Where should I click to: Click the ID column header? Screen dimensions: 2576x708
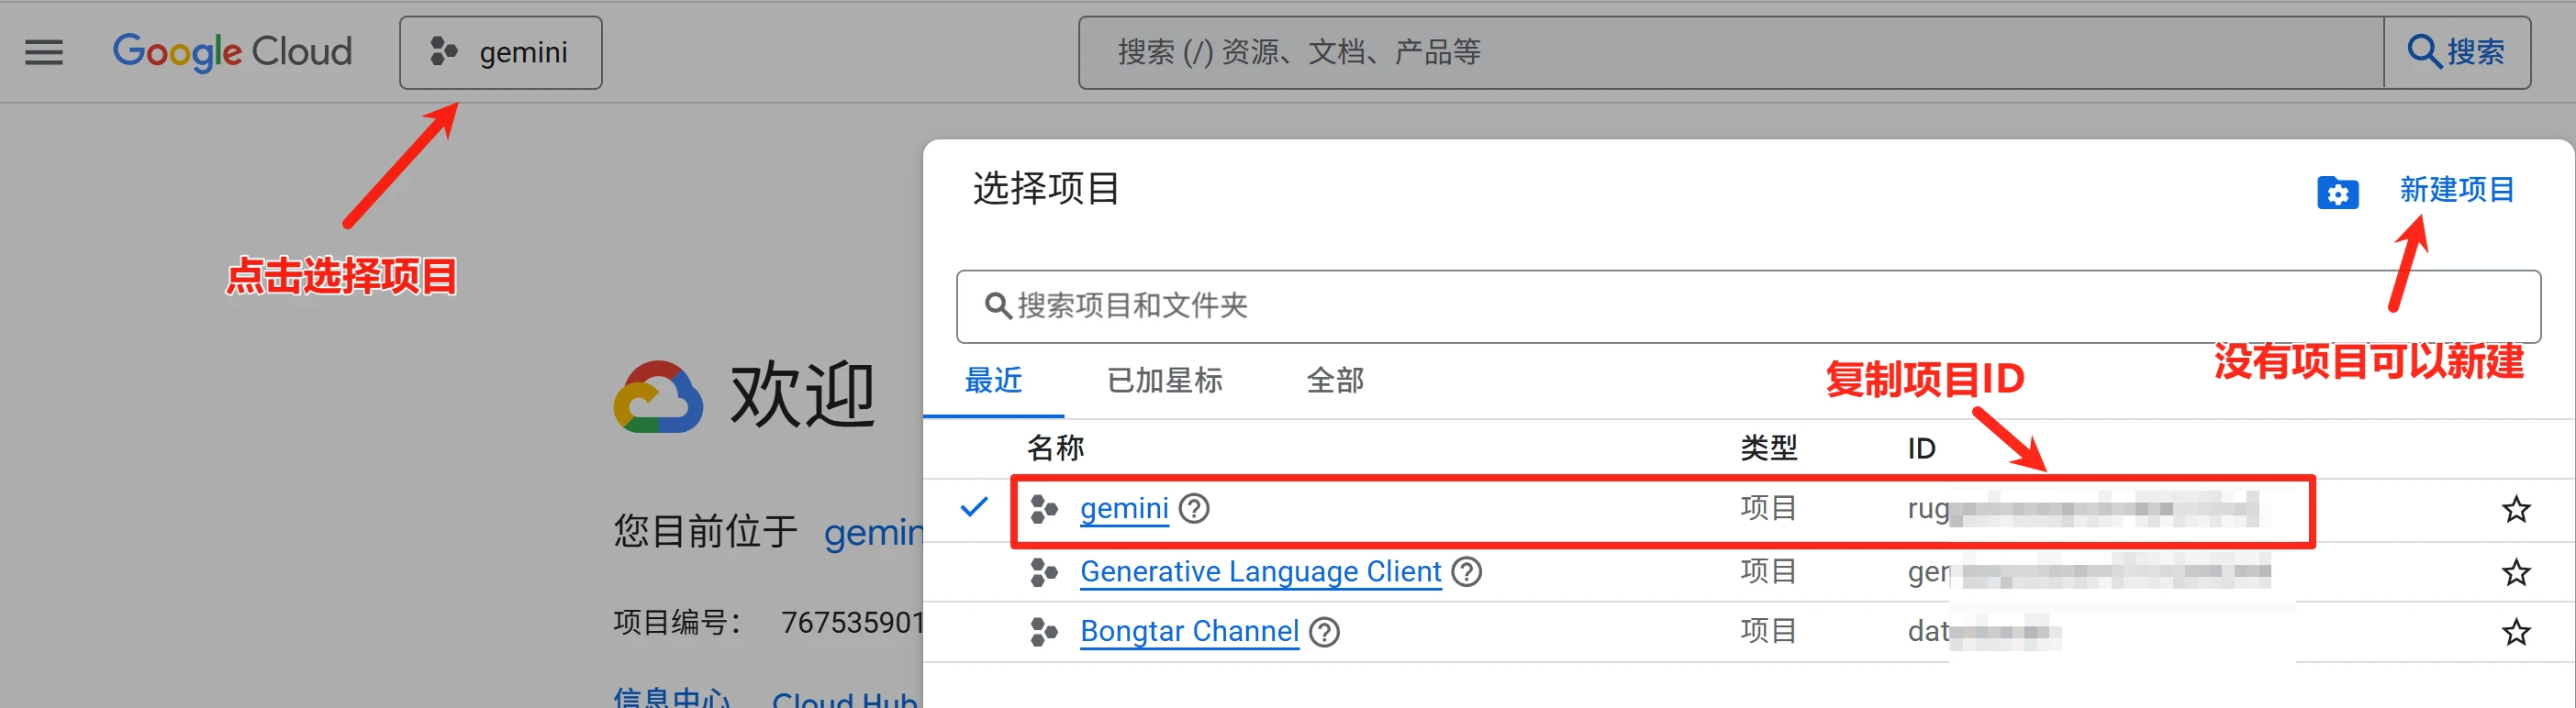[x=1921, y=448]
